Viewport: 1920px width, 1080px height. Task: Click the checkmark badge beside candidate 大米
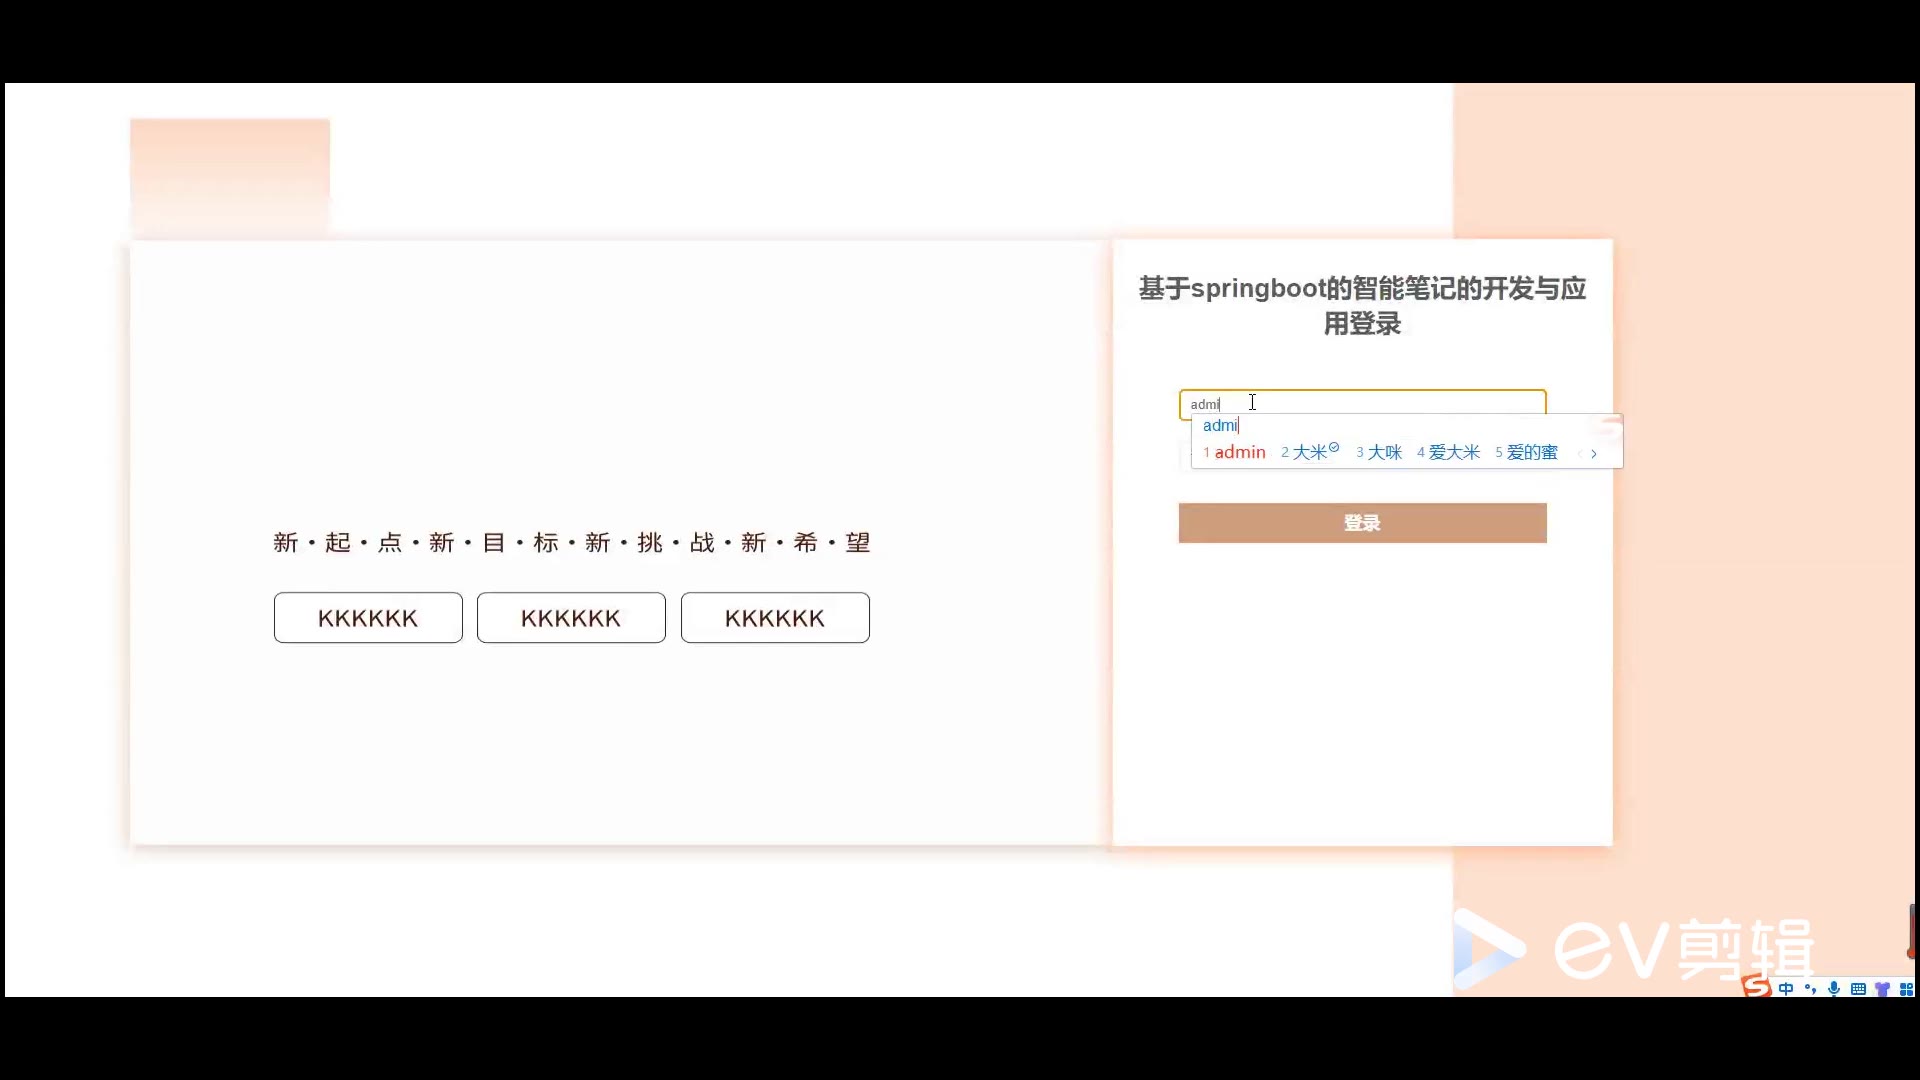1334,448
